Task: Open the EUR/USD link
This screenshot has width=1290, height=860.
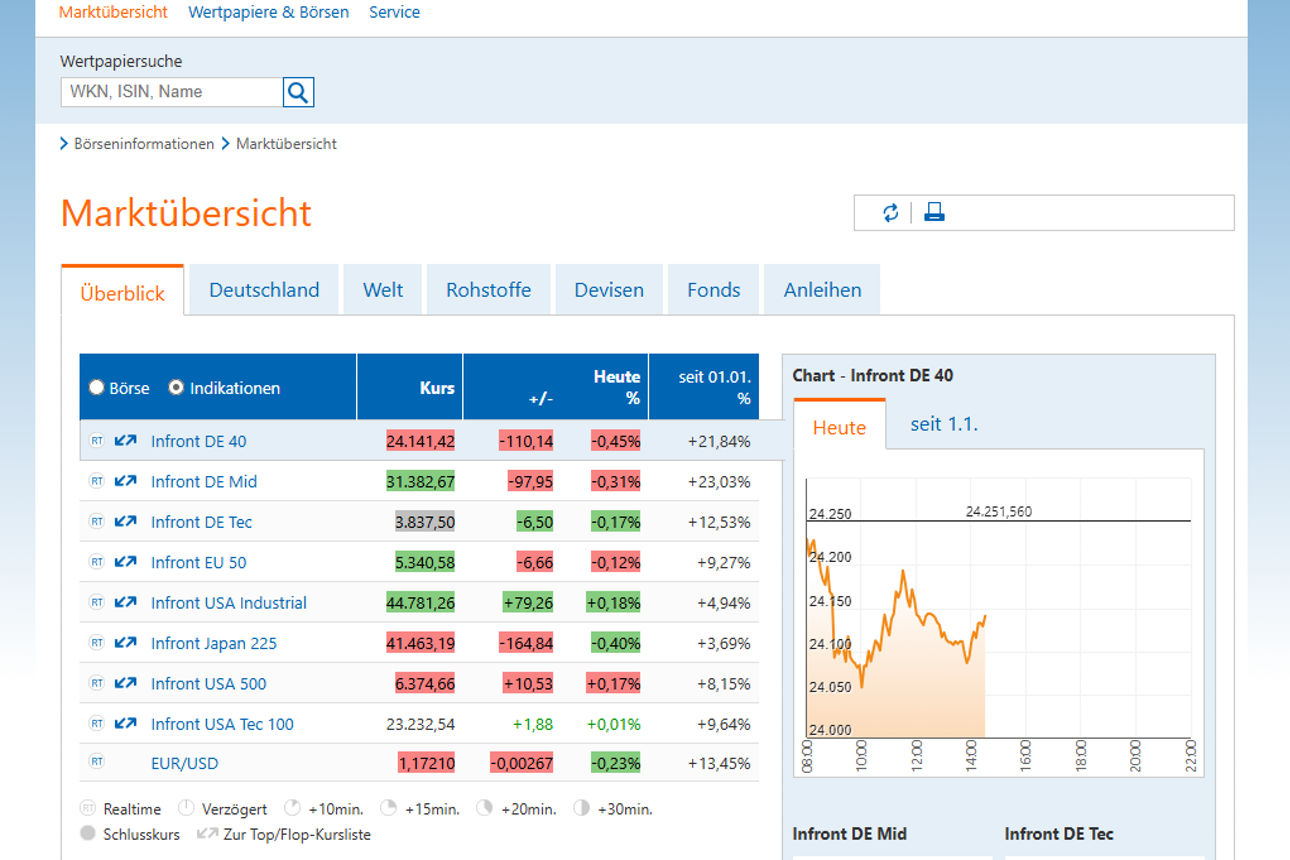Action: [x=184, y=763]
